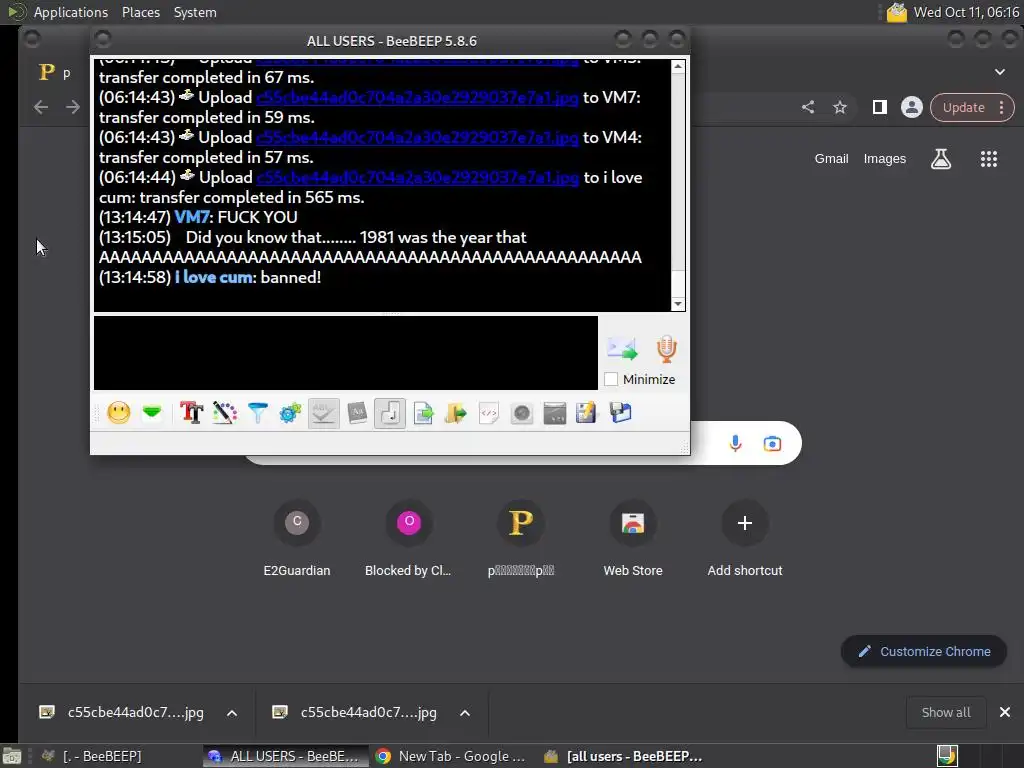Open the Places menu
Image resolution: width=1024 pixels, height=768 pixels.
pyautogui.click(x=140, y=12)
